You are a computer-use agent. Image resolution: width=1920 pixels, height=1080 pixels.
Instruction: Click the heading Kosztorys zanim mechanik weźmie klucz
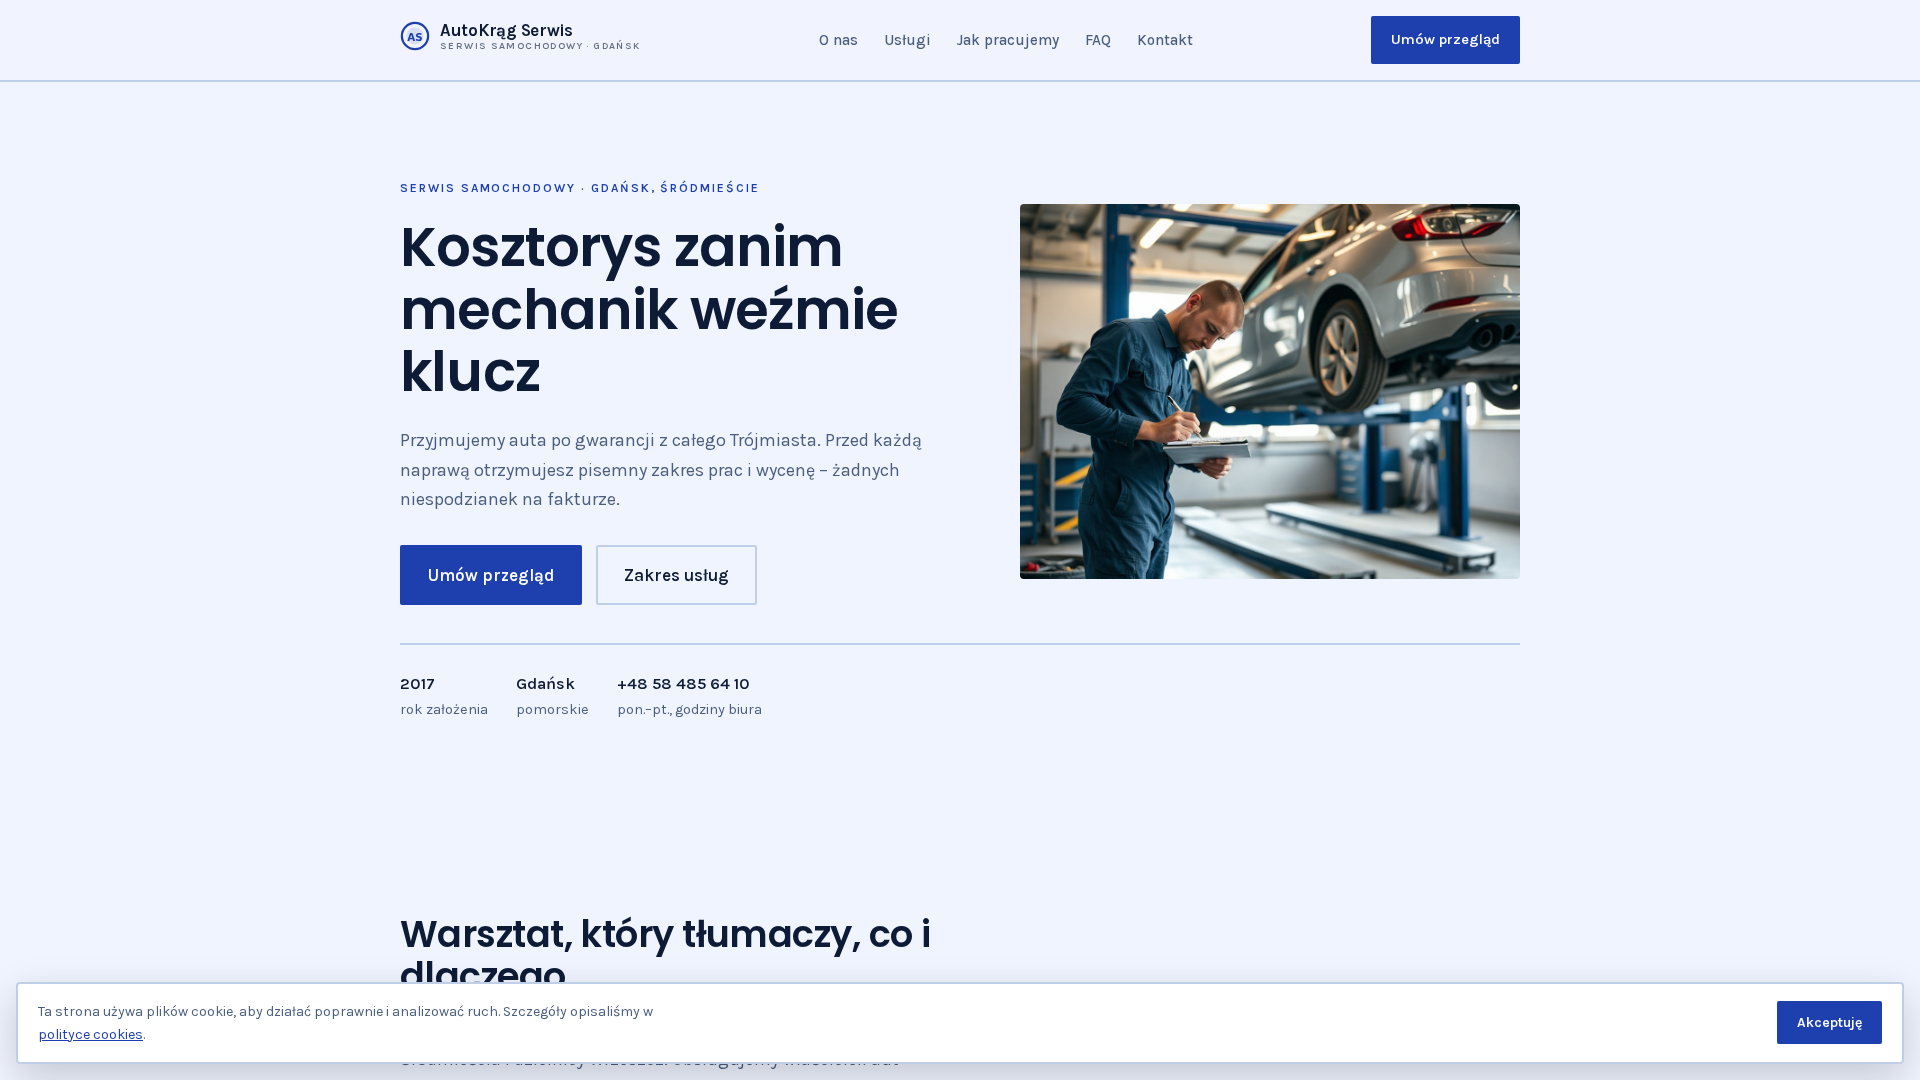pyautogui.click(x=649, y=309)
